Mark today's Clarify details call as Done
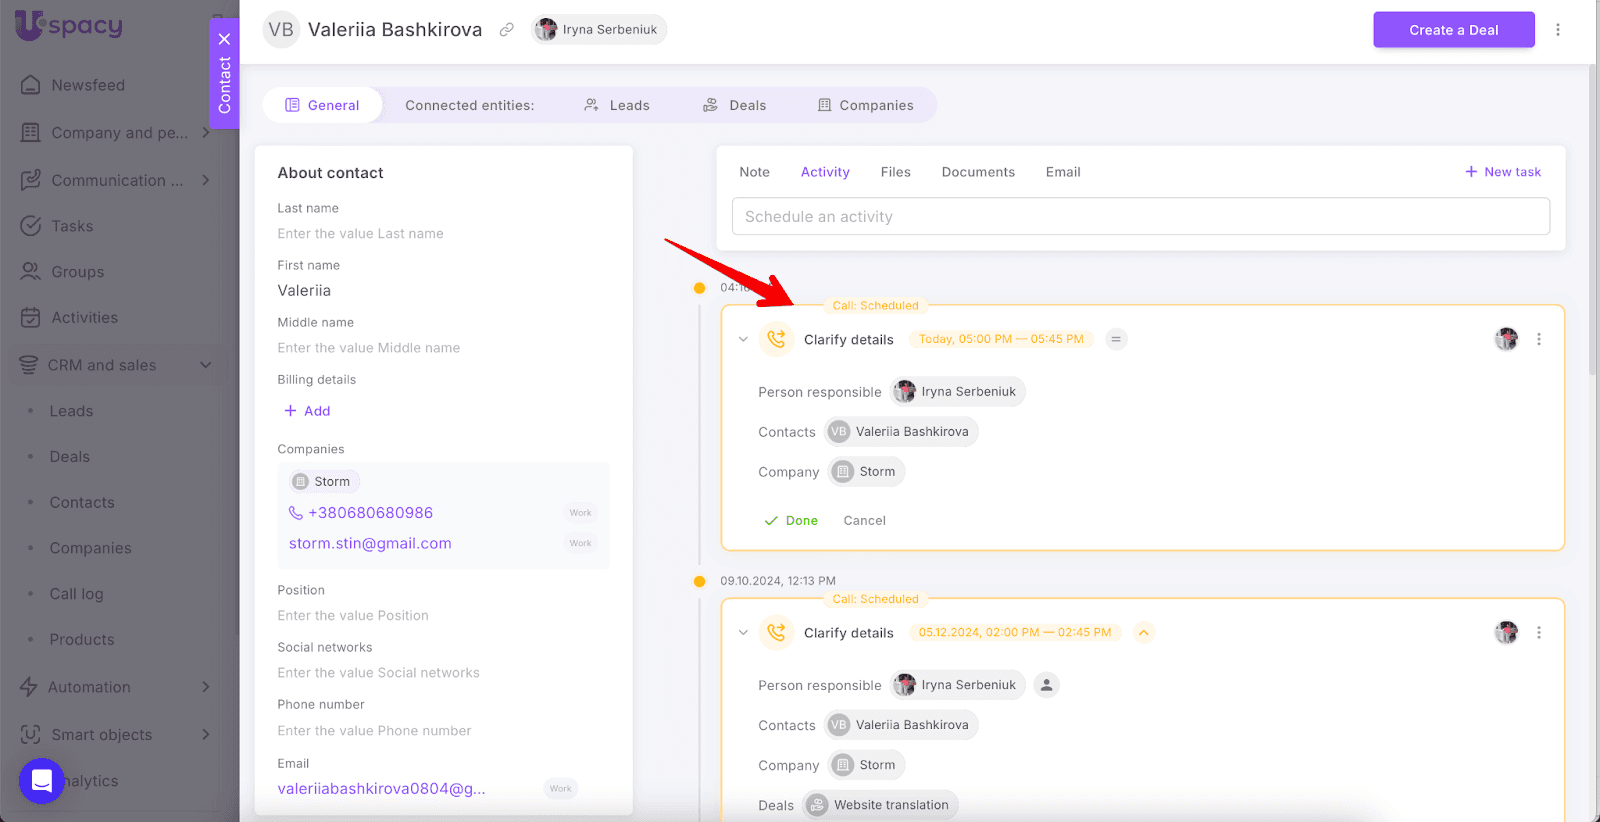The image size is (1600, 822). [x=791, y=521]
